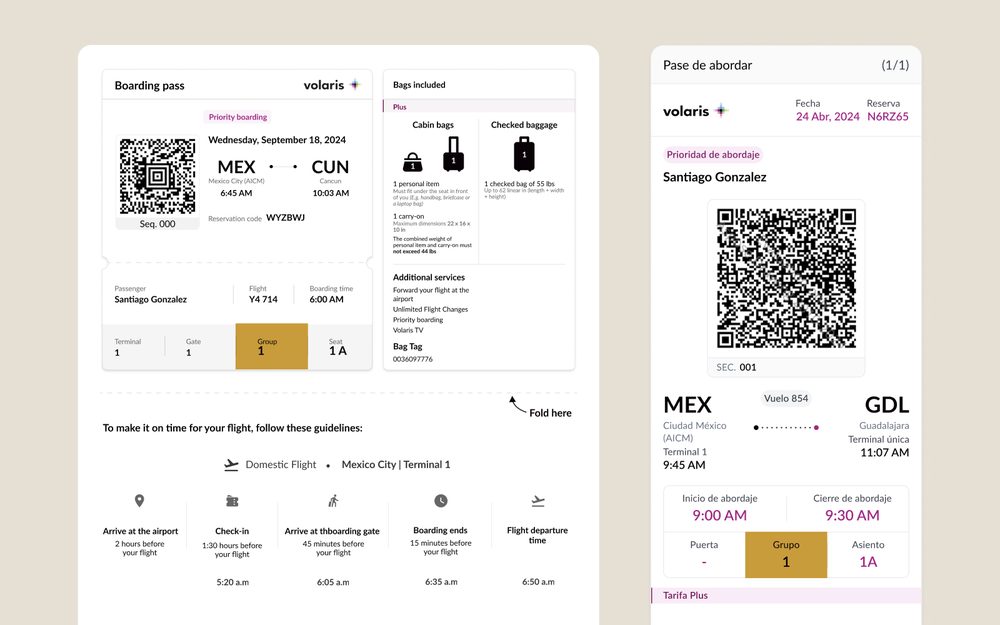Click the large QR code on the mobile pass
Image resolution: width=1000 pixels, height=625 pixels.
[x=786, y=278]
